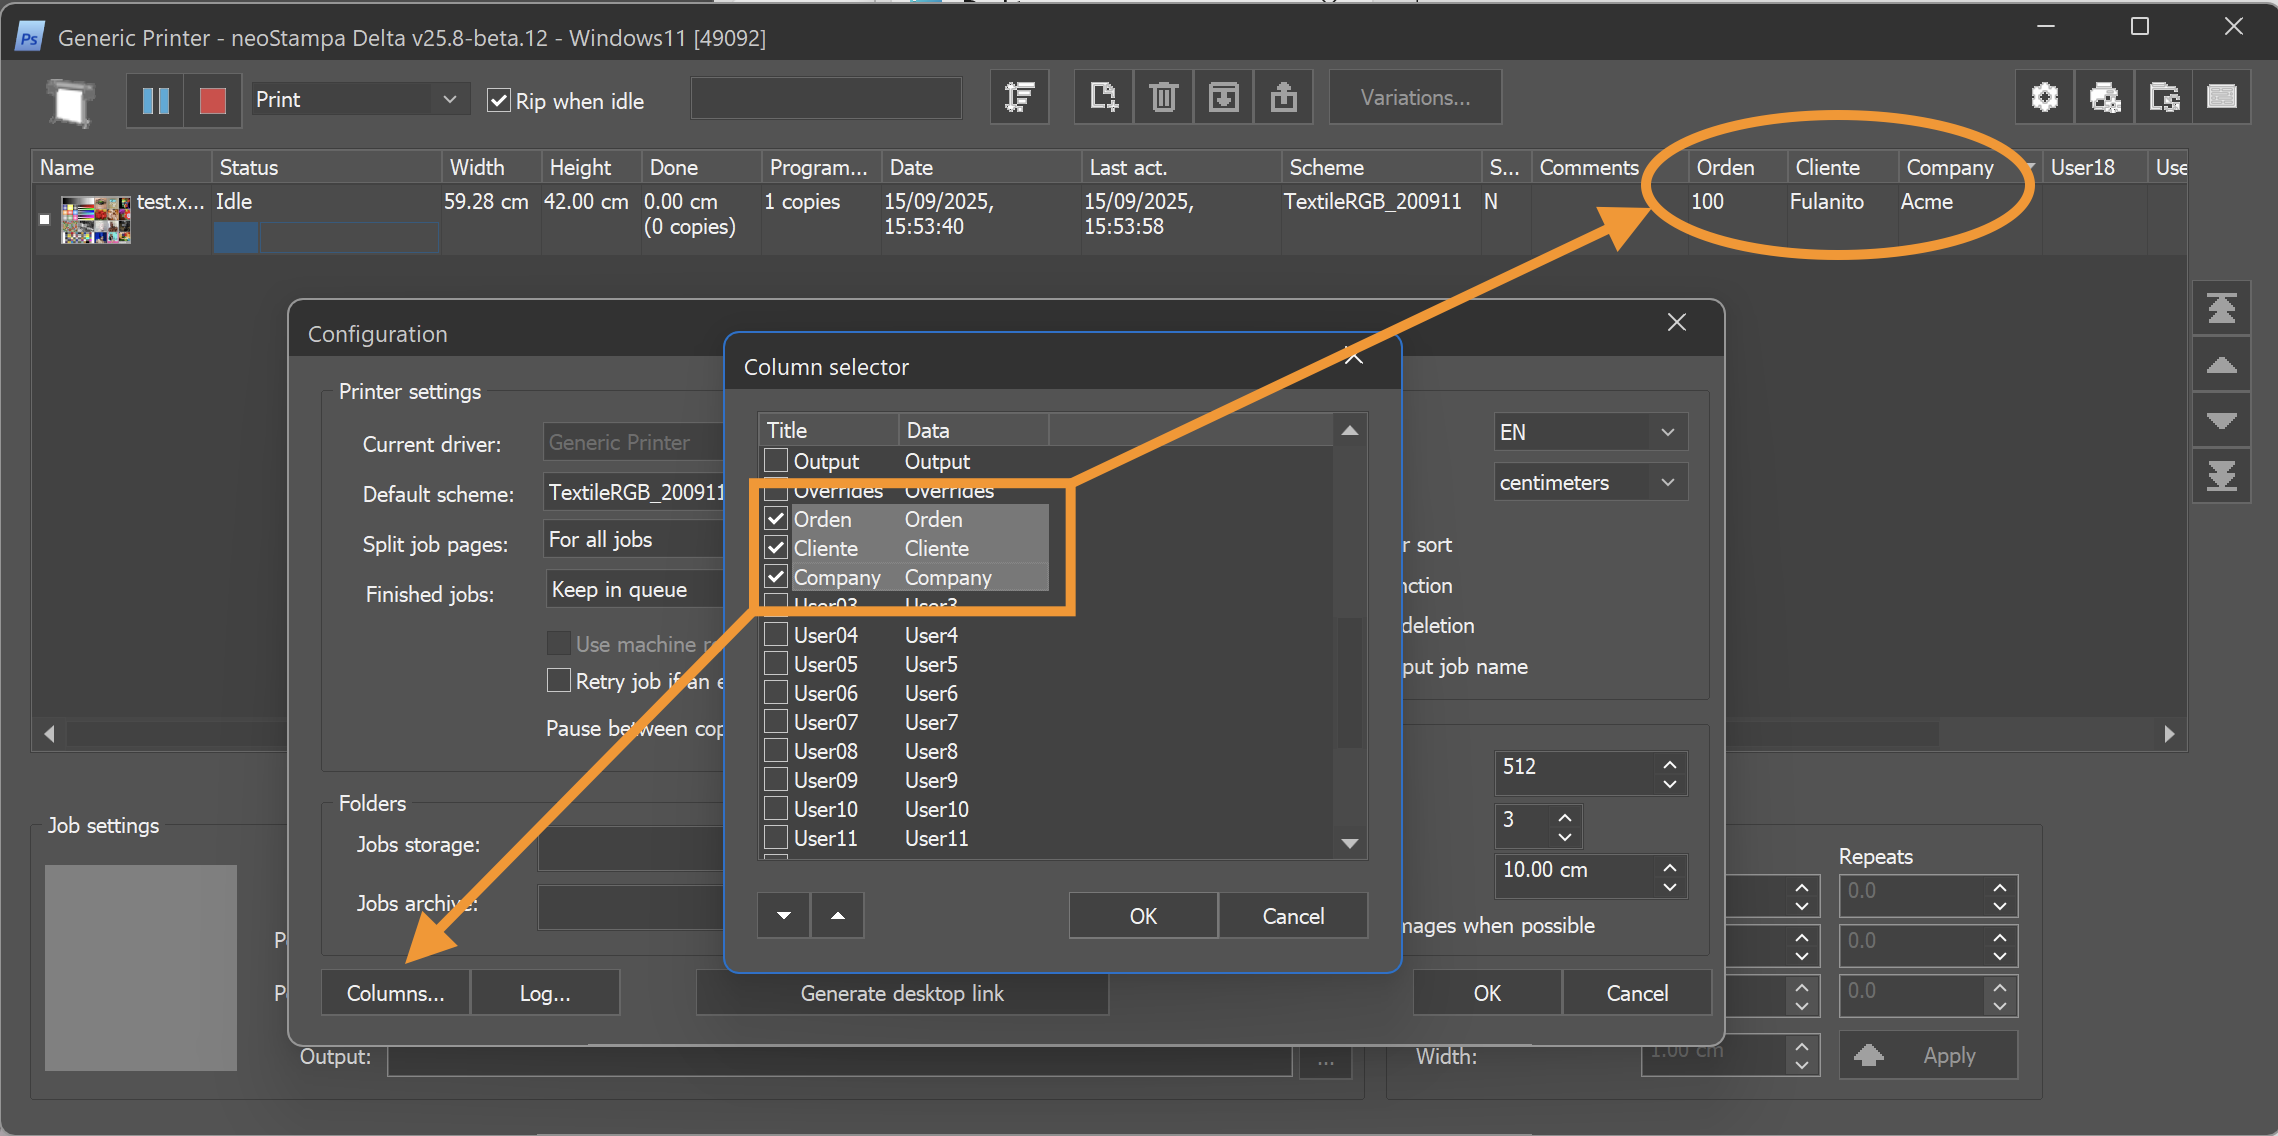Move job to top of queue

click(x=2221, y=308)
